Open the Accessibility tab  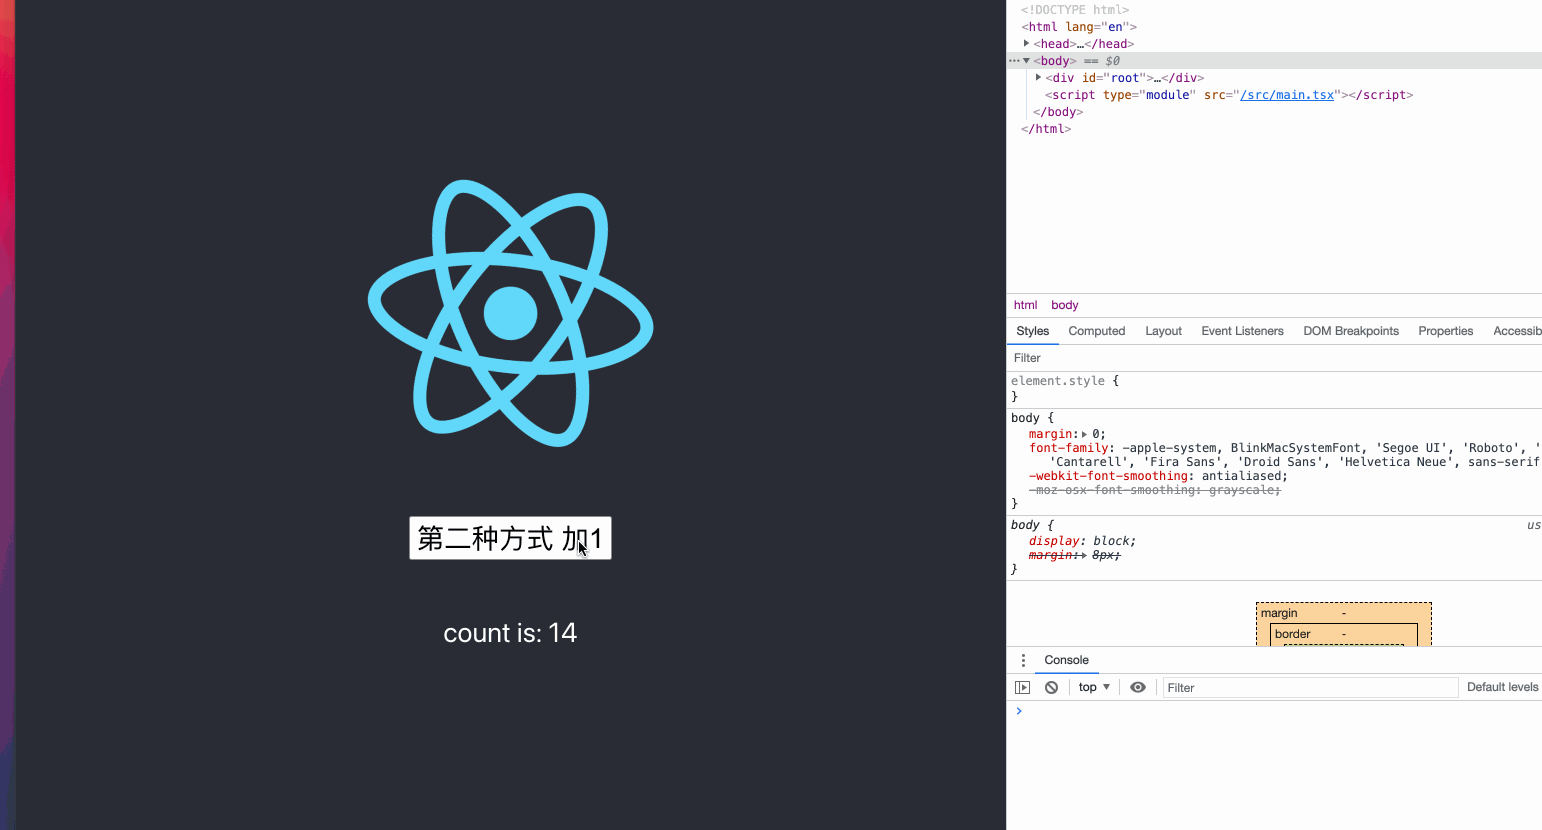[x=1516, y=331]
